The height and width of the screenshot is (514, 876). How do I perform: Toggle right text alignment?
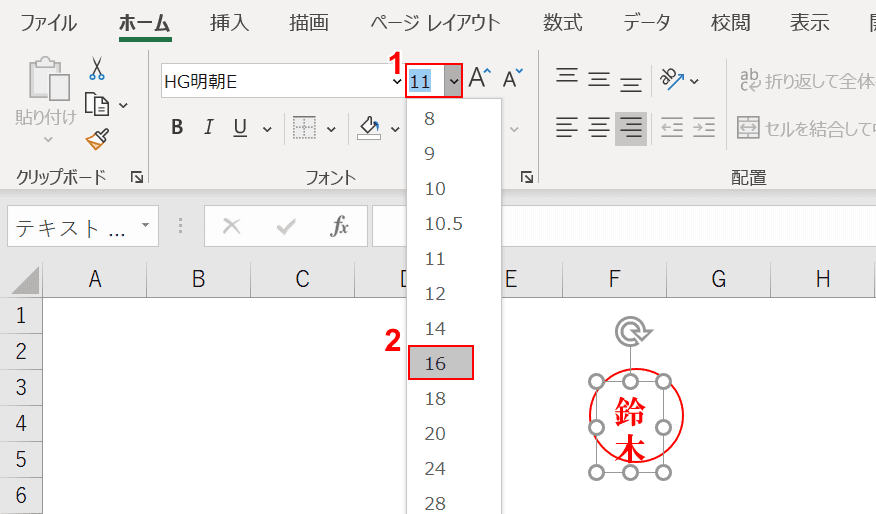click(631, 128)
